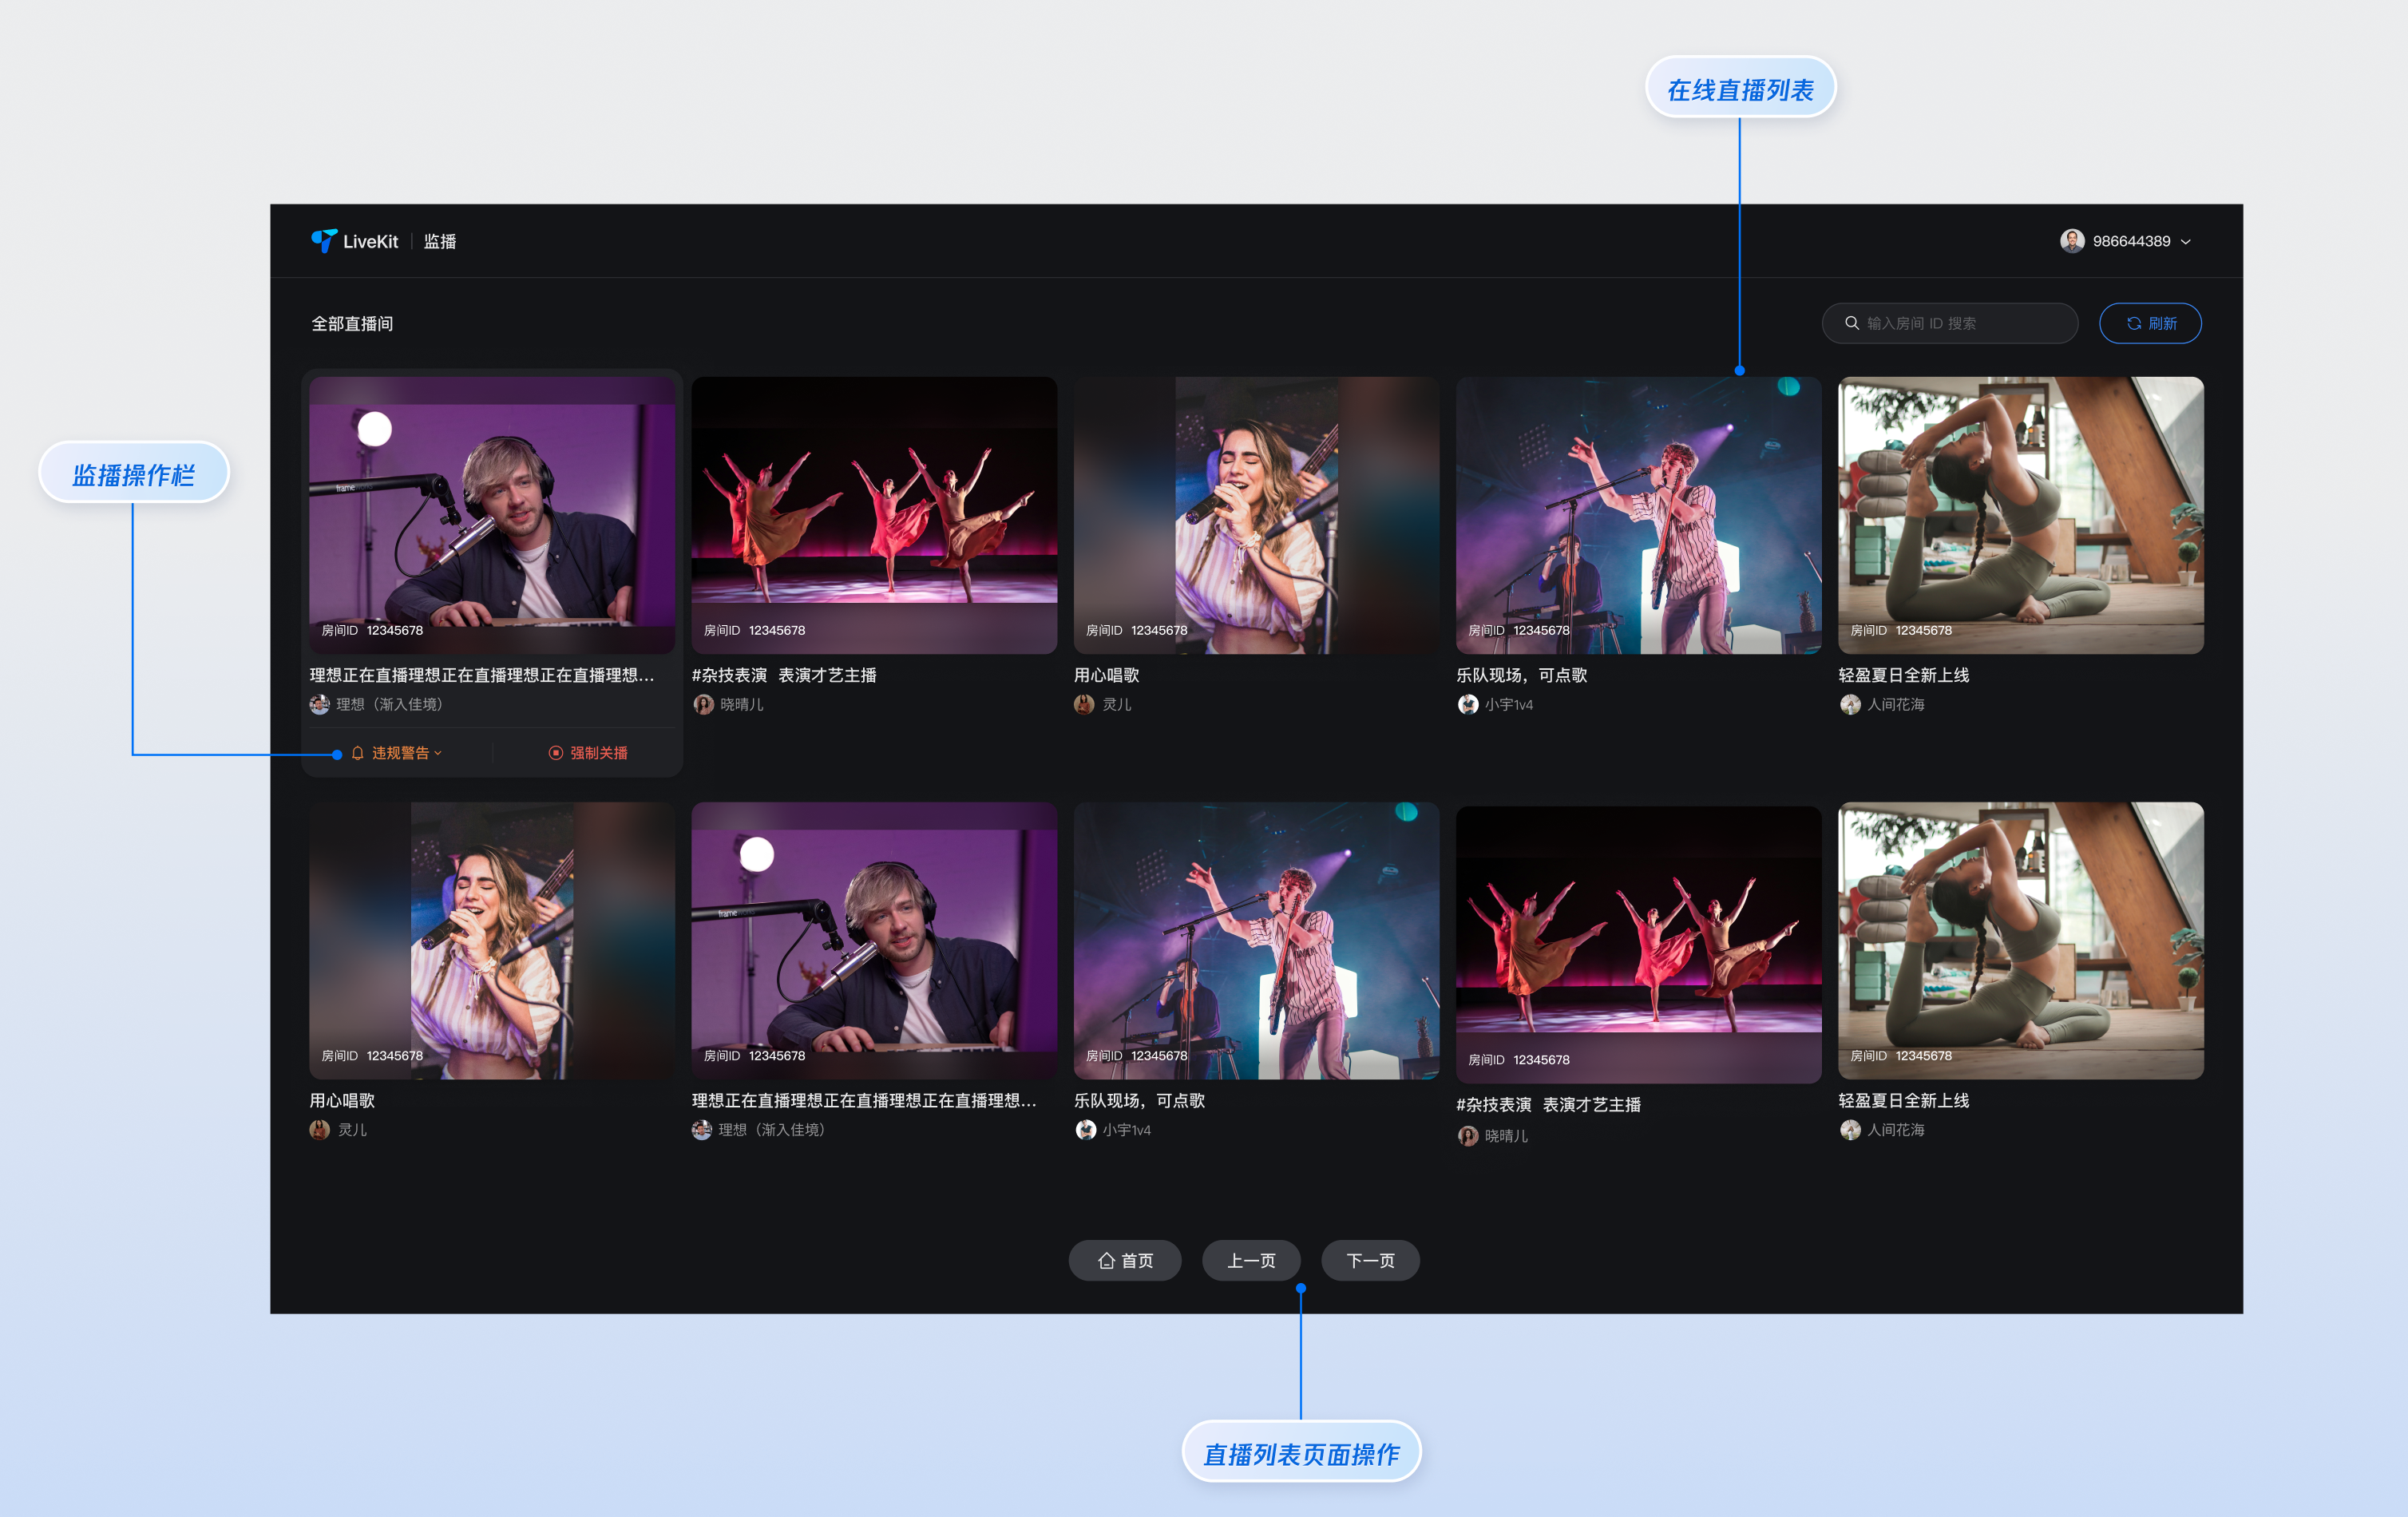
Task: Go to previous page with 上一页
Action: [1250, 1260]
